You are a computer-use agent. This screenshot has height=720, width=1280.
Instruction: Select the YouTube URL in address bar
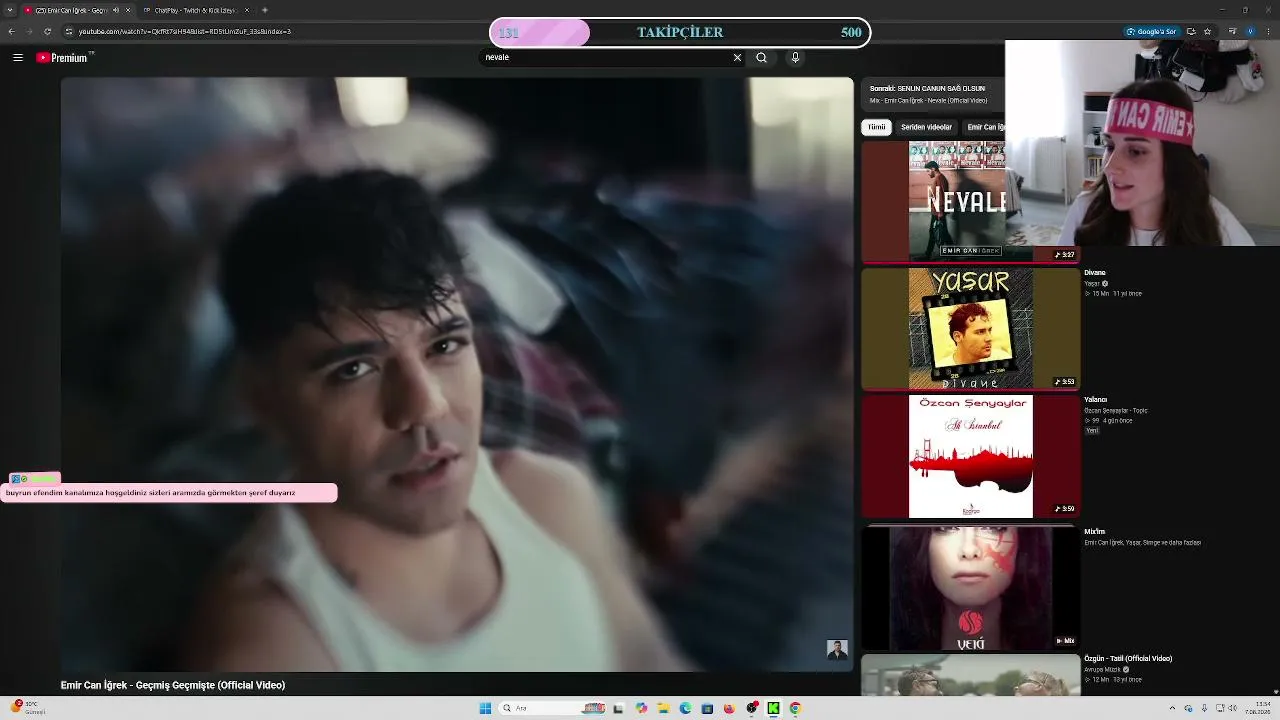click(x=185, y=31)
